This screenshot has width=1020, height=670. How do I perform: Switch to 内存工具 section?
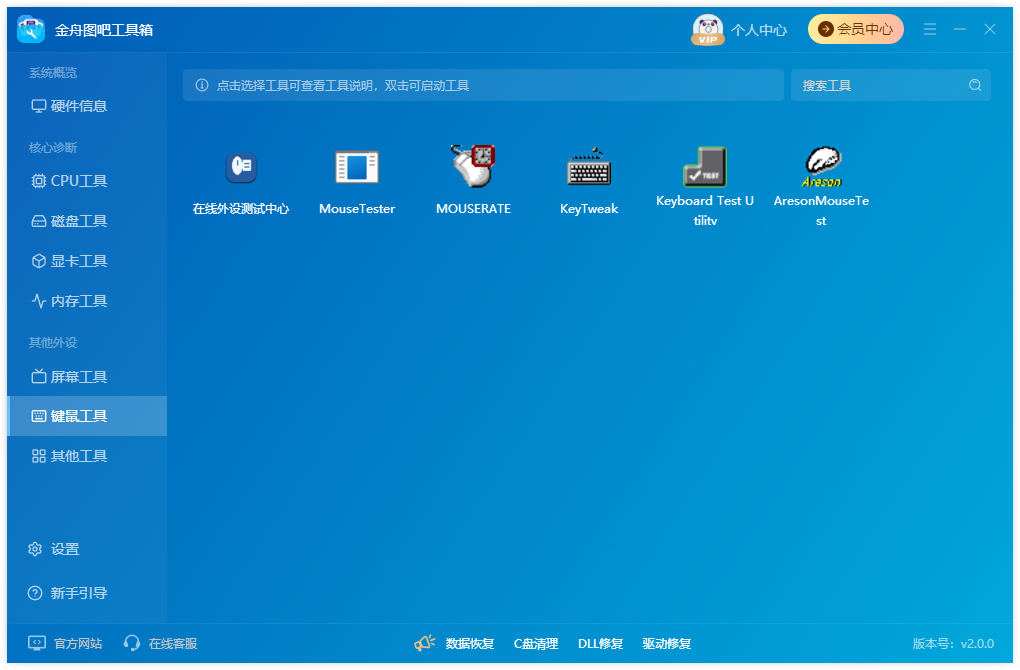pyautogui.click(x=87, y=301)
